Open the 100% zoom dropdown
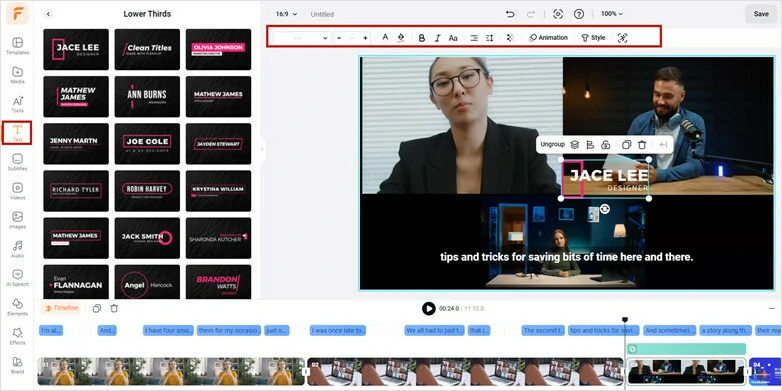Viewport: 782px width, 391px height. pos(612,14)
